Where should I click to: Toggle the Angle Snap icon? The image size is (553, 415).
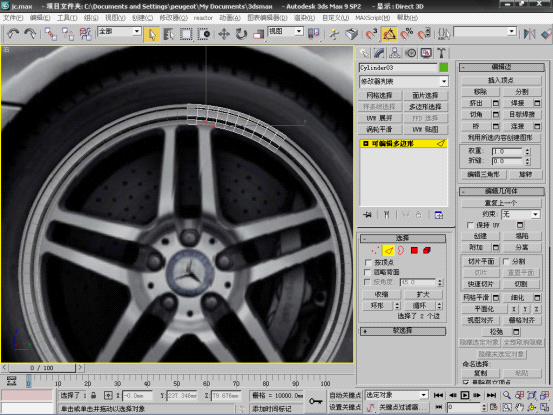click(x=389, y=34)
